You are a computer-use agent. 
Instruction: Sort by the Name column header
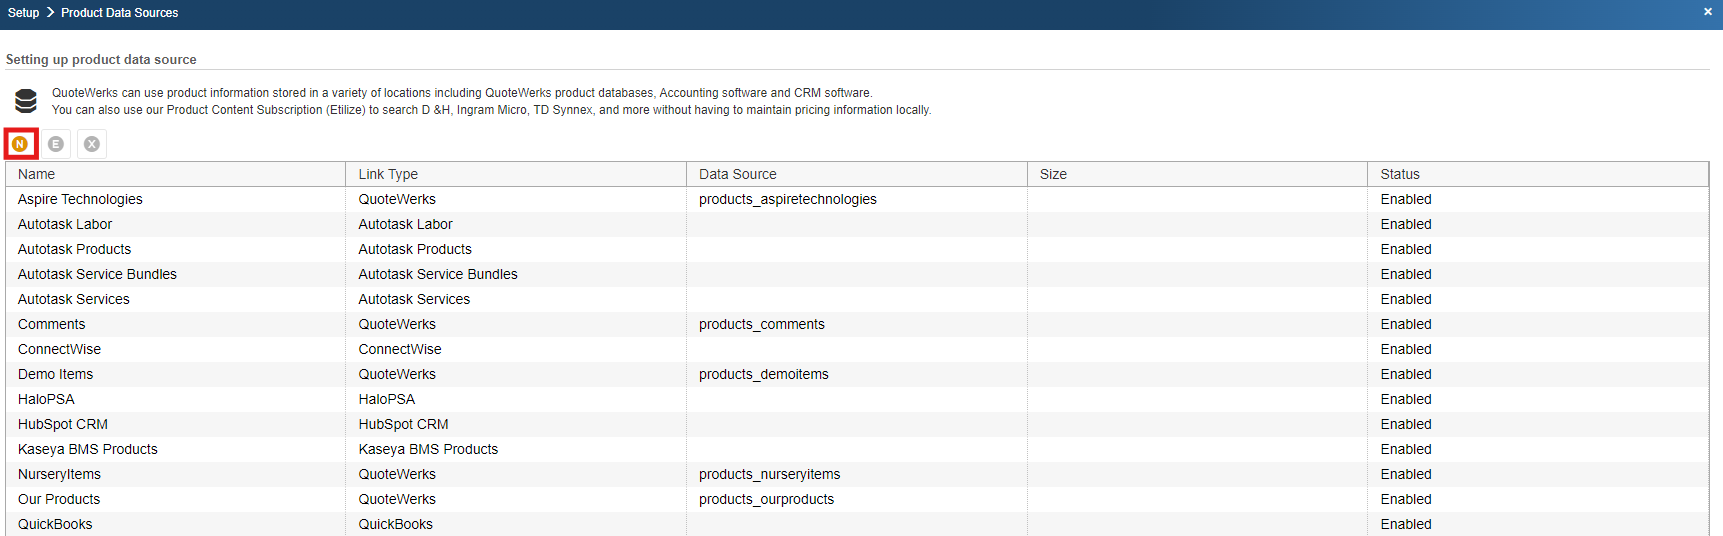click(37, 174)
